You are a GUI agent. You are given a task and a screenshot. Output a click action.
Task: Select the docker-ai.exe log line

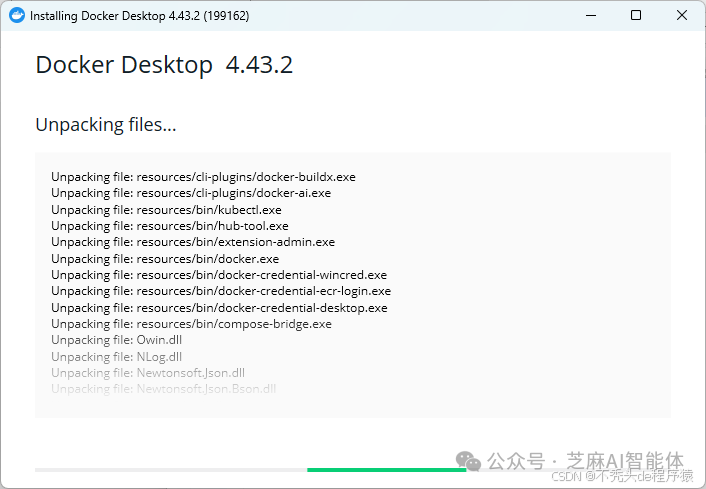[x=191, y=193]
